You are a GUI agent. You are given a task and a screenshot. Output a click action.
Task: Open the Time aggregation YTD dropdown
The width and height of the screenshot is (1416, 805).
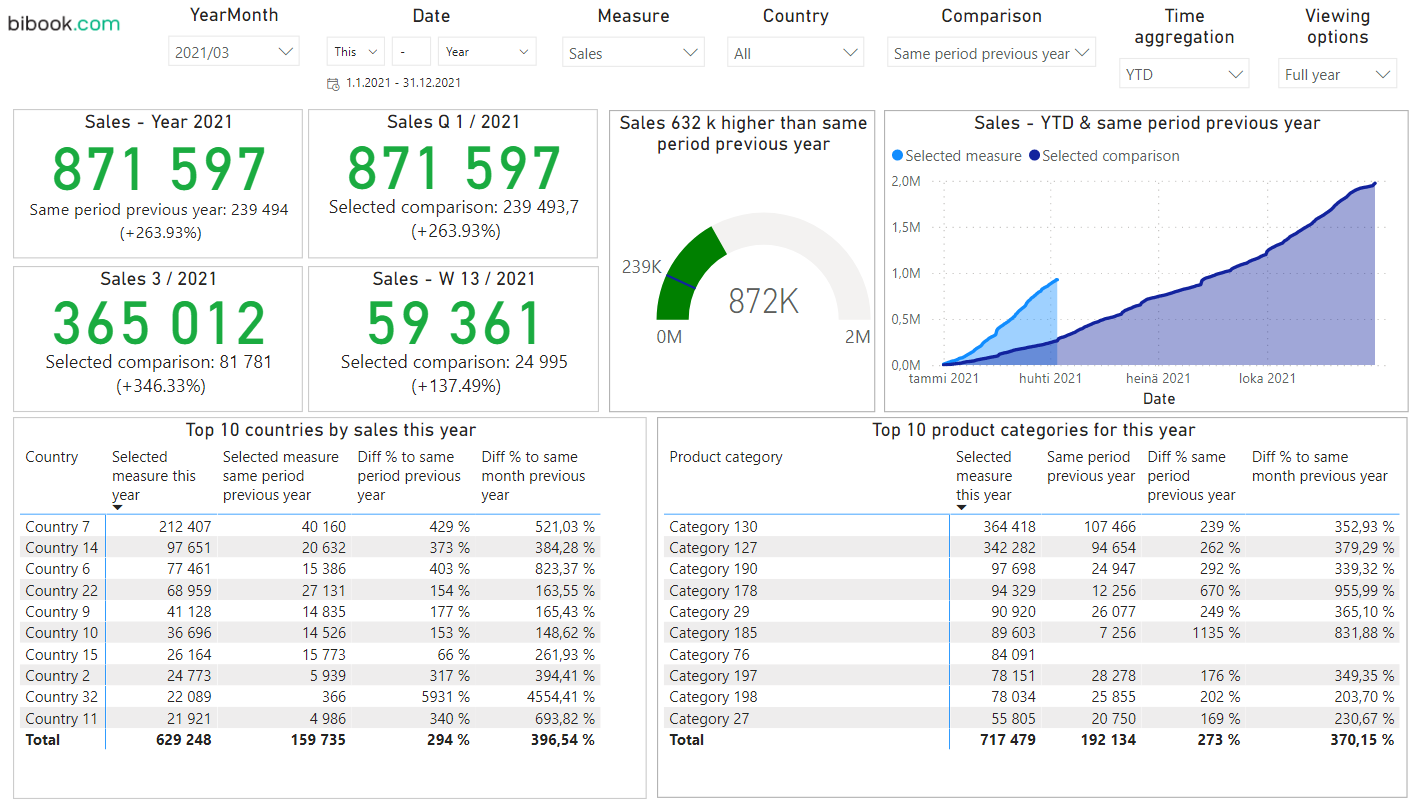1183,74
